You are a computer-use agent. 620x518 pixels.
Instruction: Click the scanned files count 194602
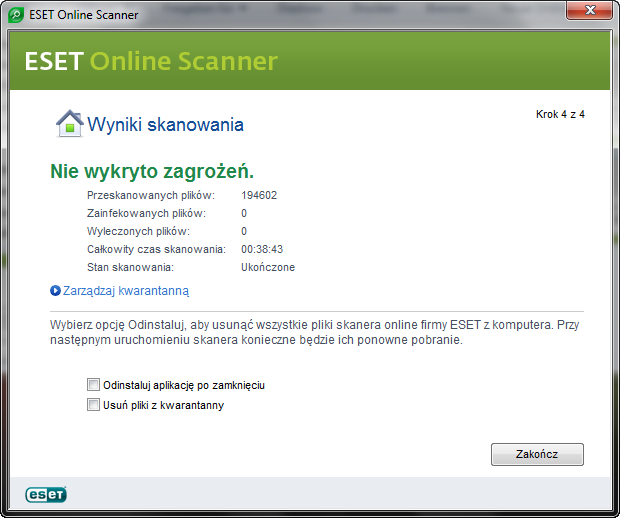point(259,195)
